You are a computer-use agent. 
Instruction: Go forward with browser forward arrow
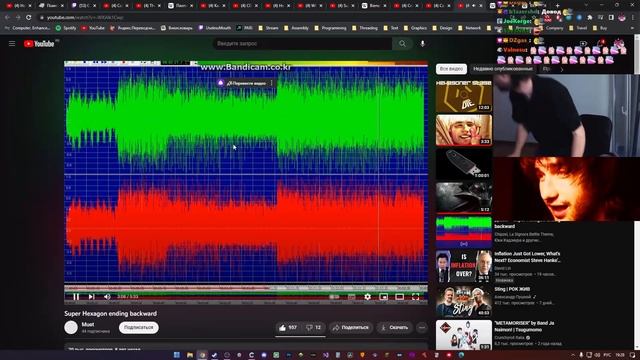[x=18, y=18]
